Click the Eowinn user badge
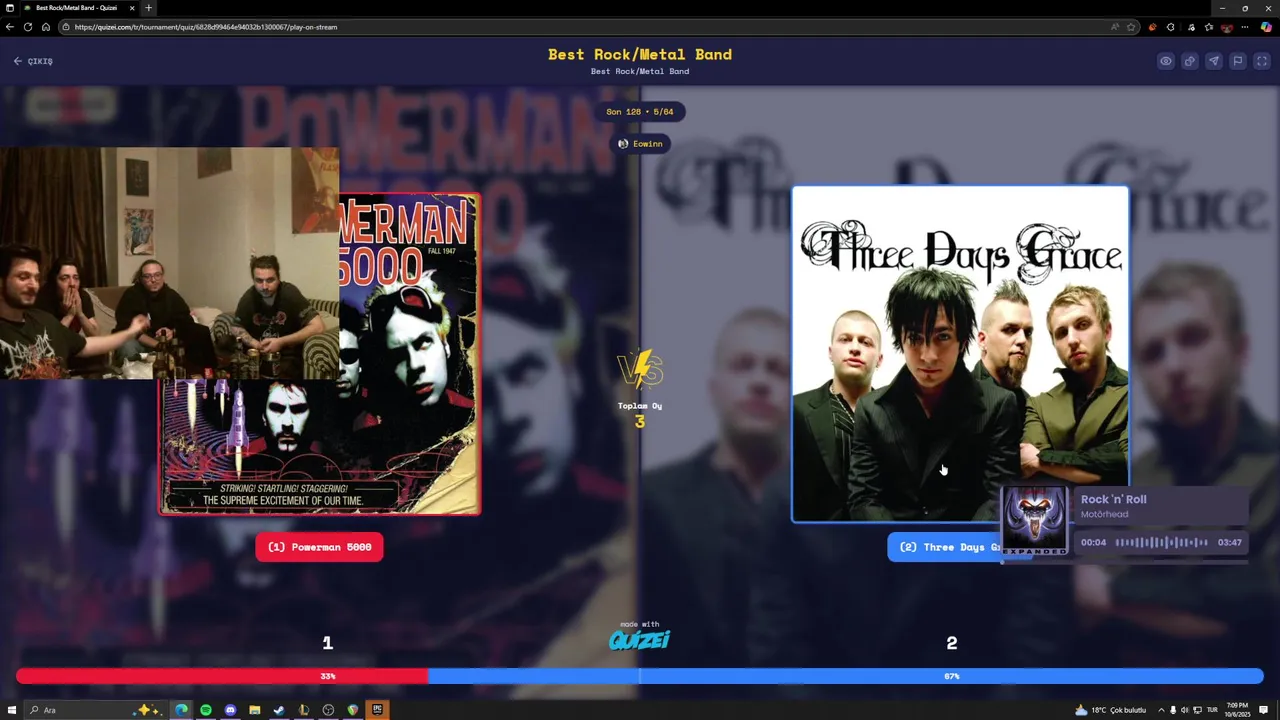The image size is (1280, 720). (640, 144)
